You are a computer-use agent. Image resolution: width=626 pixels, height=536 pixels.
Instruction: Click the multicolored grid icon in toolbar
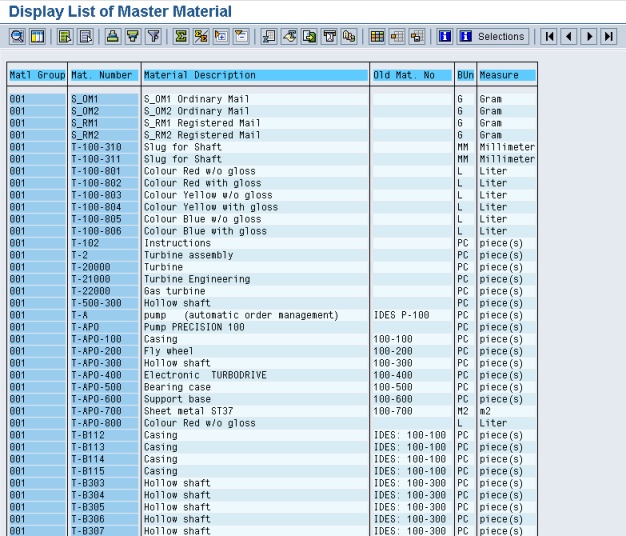377,37
